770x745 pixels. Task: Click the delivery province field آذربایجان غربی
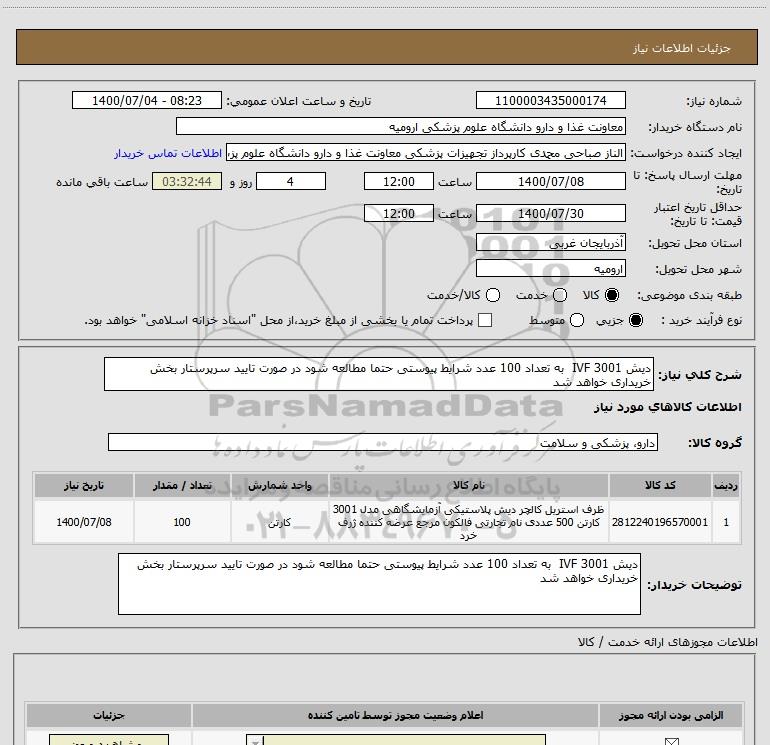550,243
